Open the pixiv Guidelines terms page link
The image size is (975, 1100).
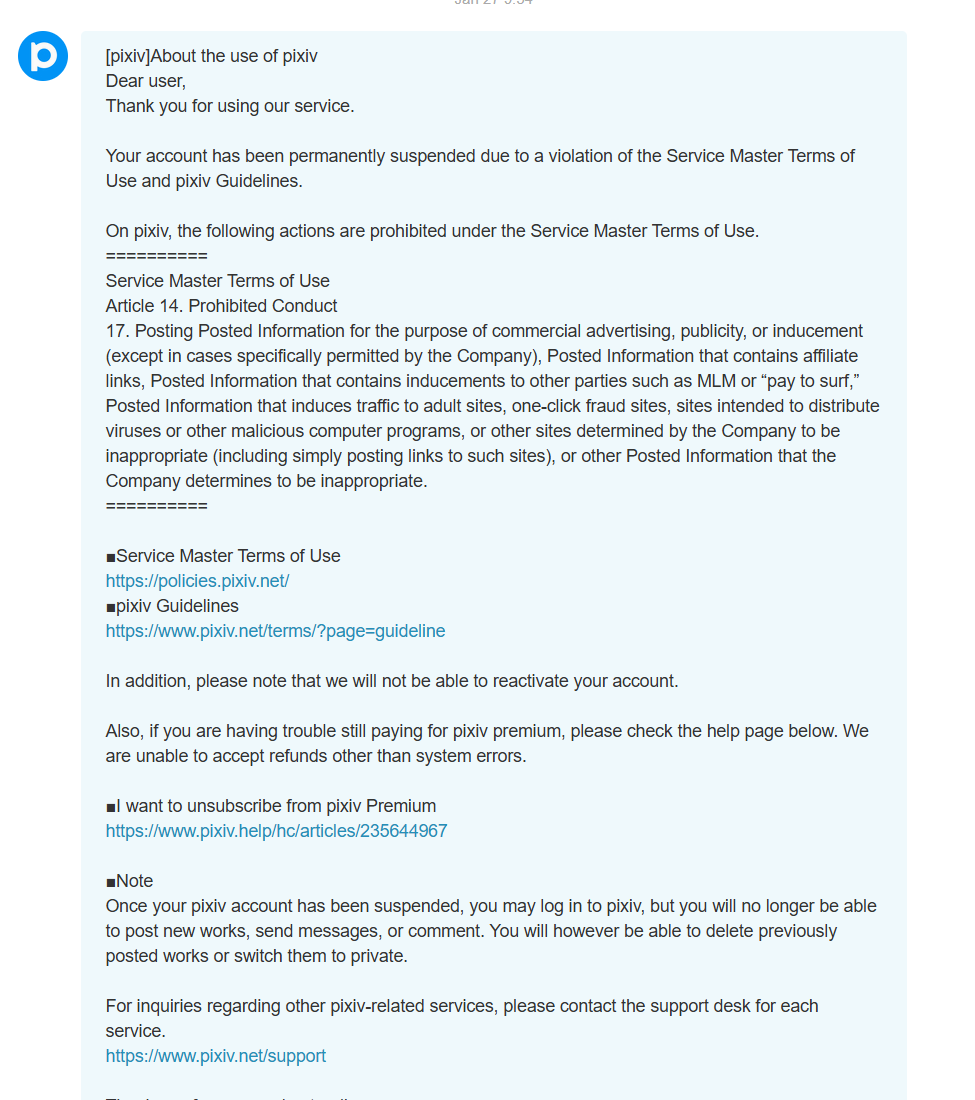275,631
